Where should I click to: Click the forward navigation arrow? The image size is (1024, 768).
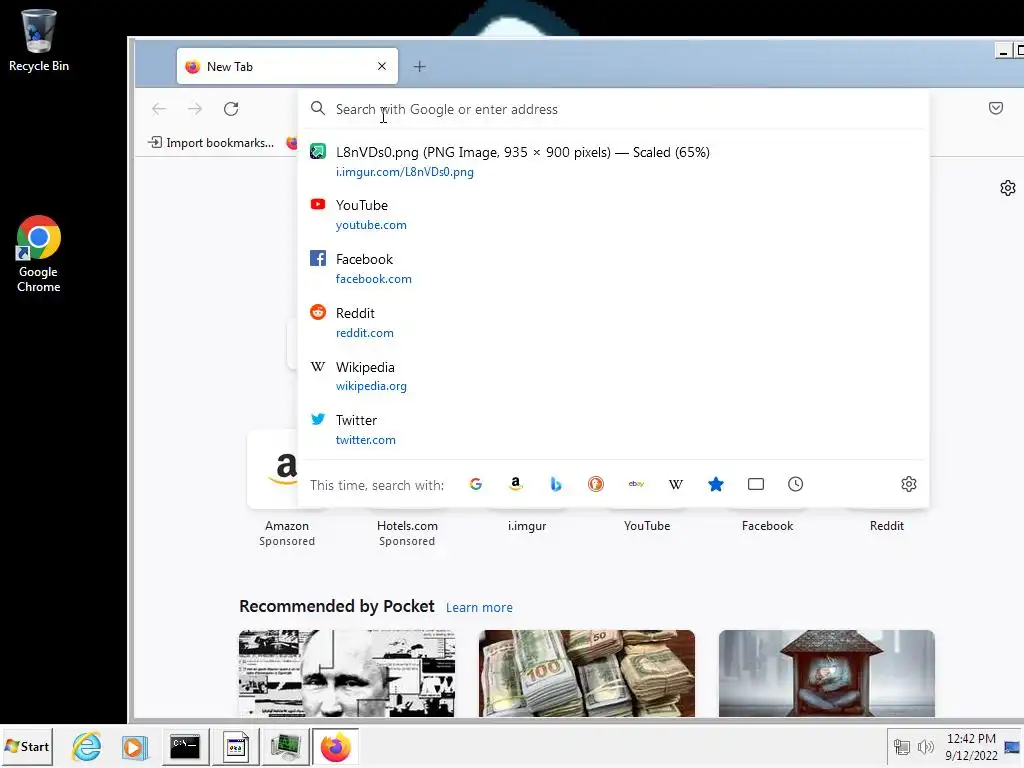point(195,109)
